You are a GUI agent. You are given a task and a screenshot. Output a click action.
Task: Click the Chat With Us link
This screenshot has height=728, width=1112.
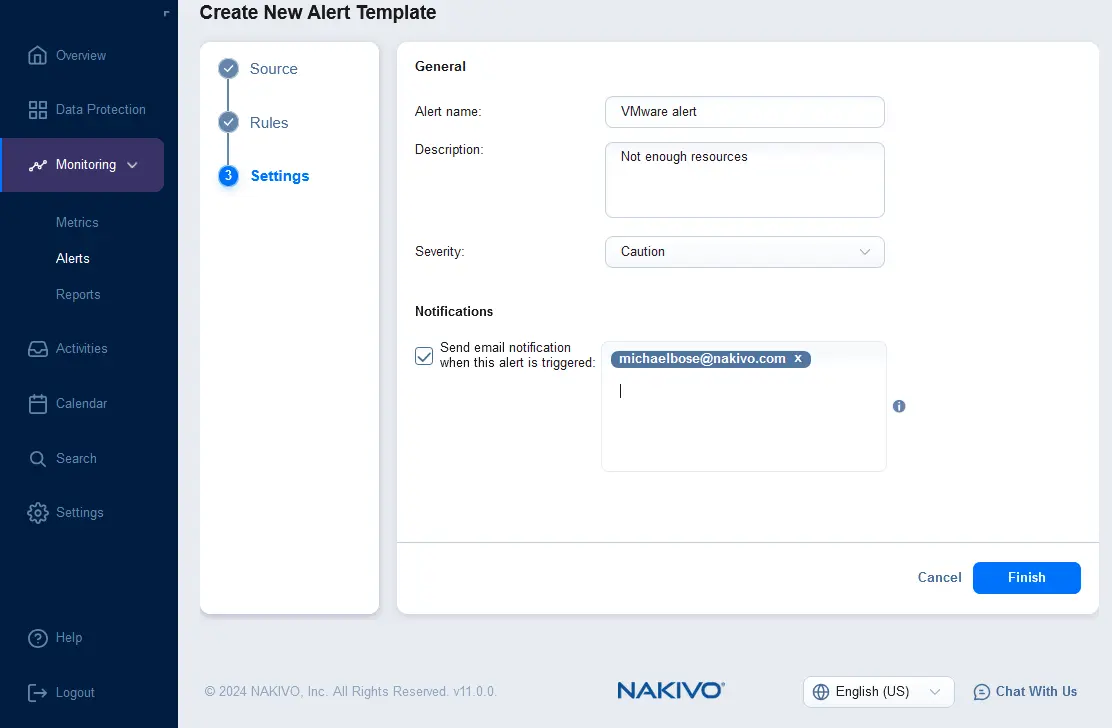(x=1036, y=692)
